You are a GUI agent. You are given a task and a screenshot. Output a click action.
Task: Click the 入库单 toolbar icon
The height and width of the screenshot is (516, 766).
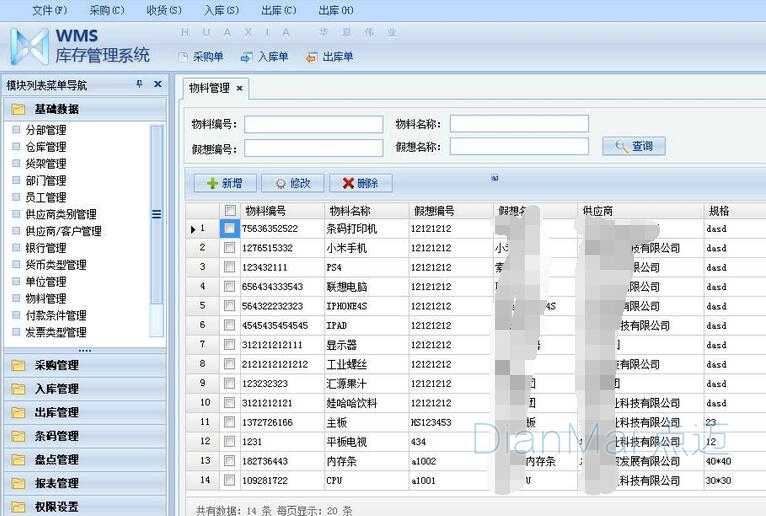247,57
